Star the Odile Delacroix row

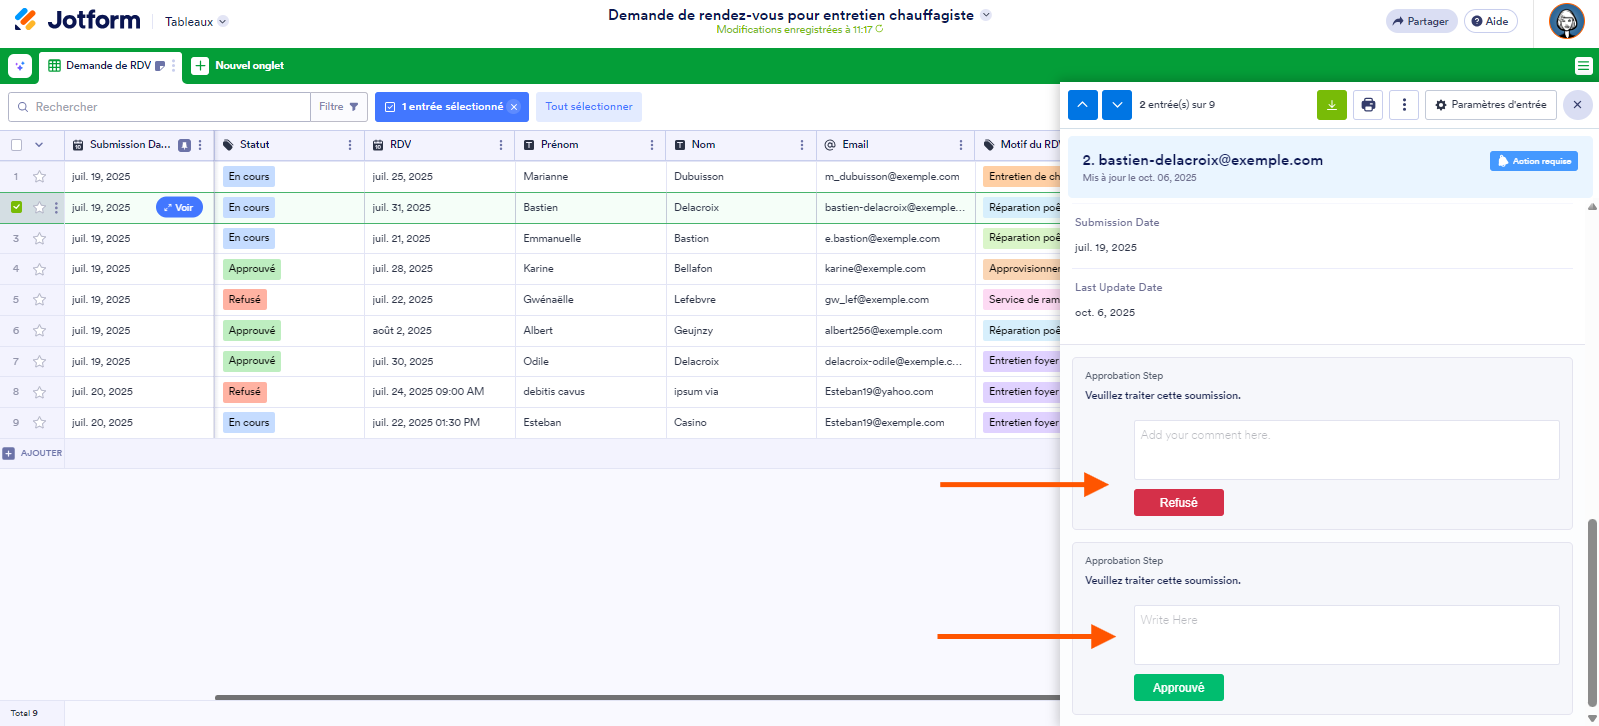40,362
